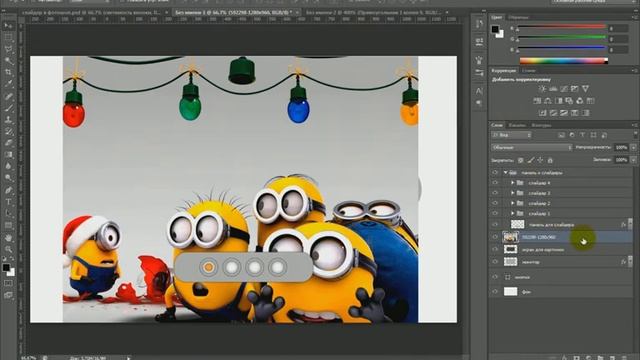Image resolution: width=640 pixels, height=360 pixels.
Task: Select the Pen tool
Action: pos(8,190)
